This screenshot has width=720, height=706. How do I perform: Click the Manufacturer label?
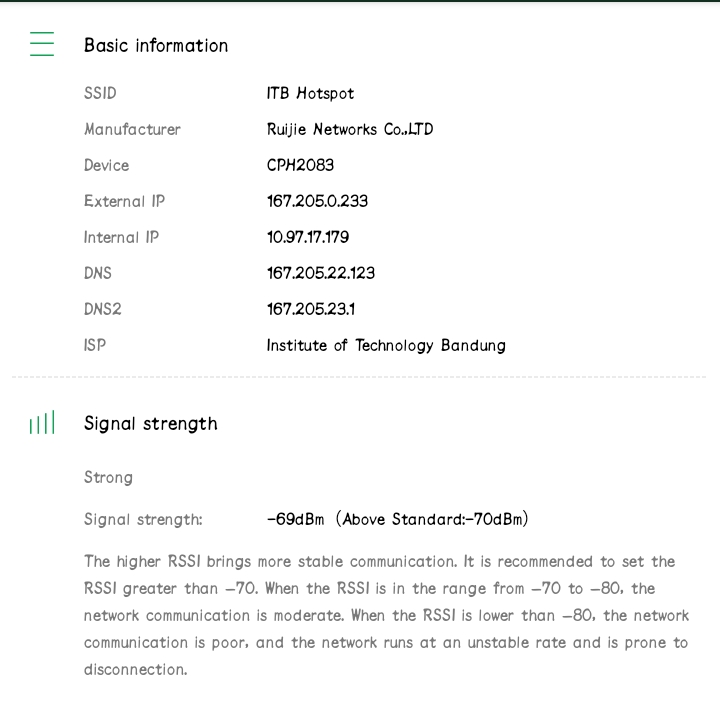click(132, 129)
